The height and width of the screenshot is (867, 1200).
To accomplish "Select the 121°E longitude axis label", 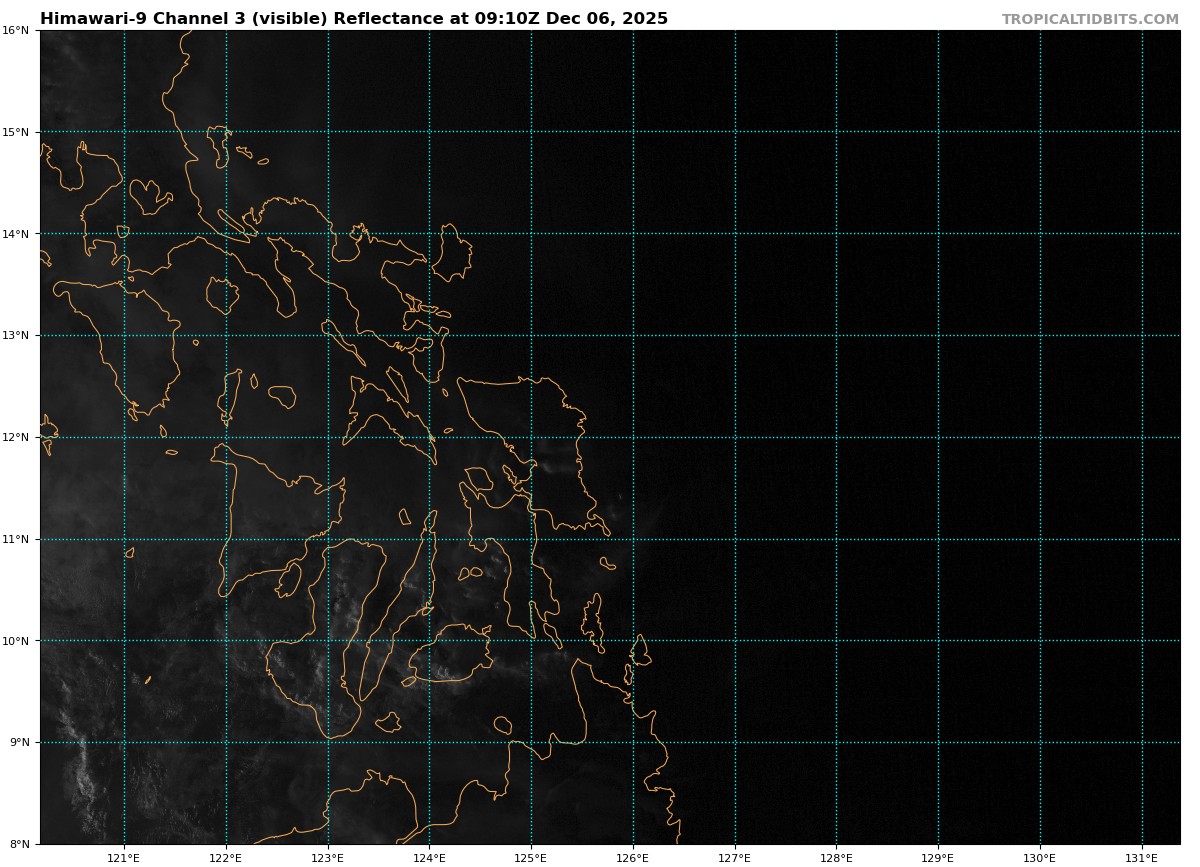I will click(x=124, y=857).
